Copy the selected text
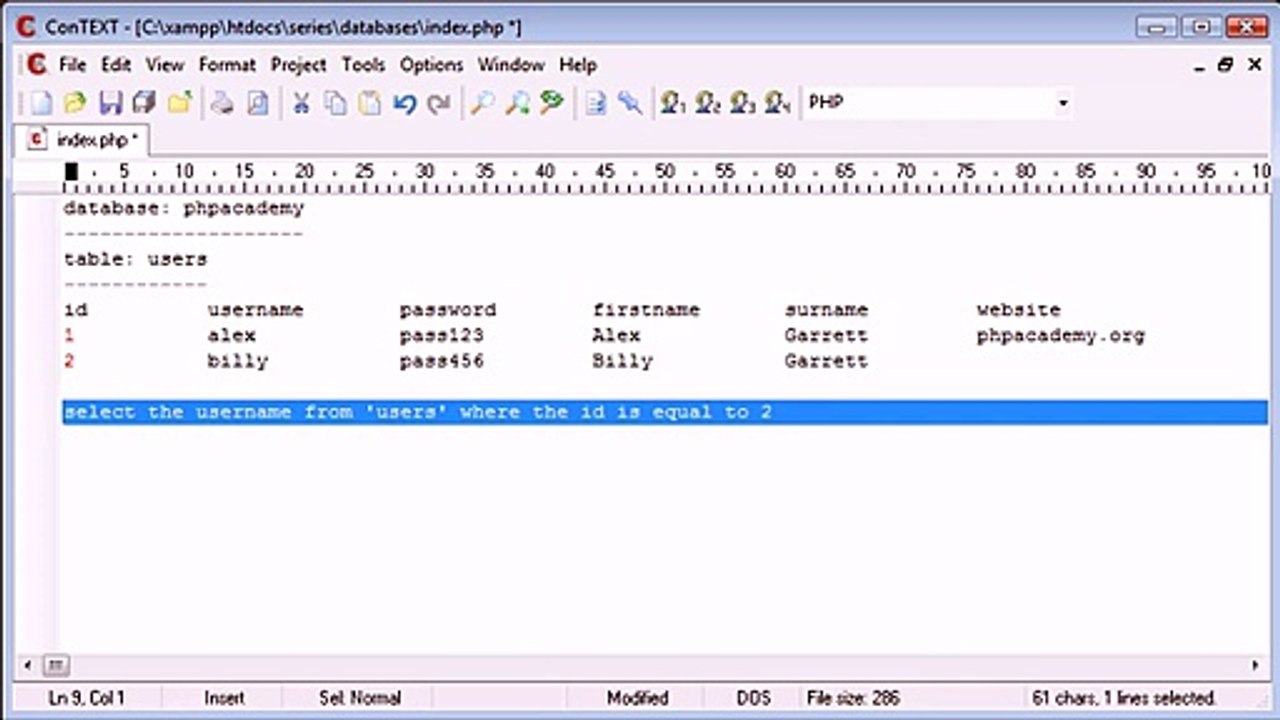The width and height of the screenshot is (1280, 720). point(335,102)
